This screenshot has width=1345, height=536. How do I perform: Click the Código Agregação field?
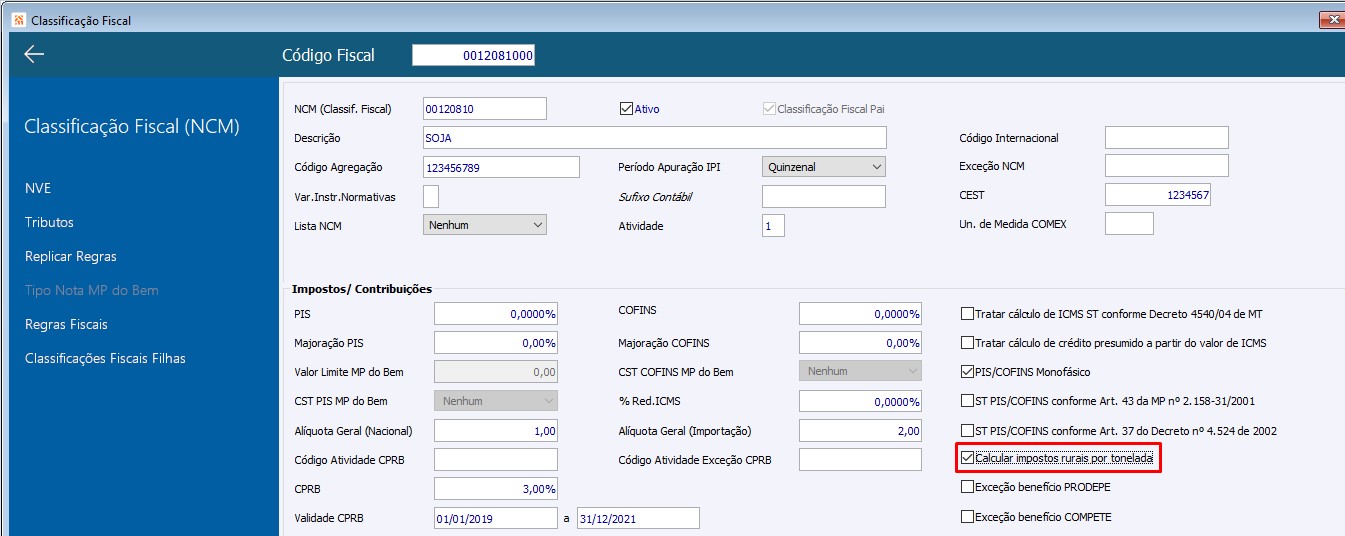pyautogui.click(x=502, y=167)
